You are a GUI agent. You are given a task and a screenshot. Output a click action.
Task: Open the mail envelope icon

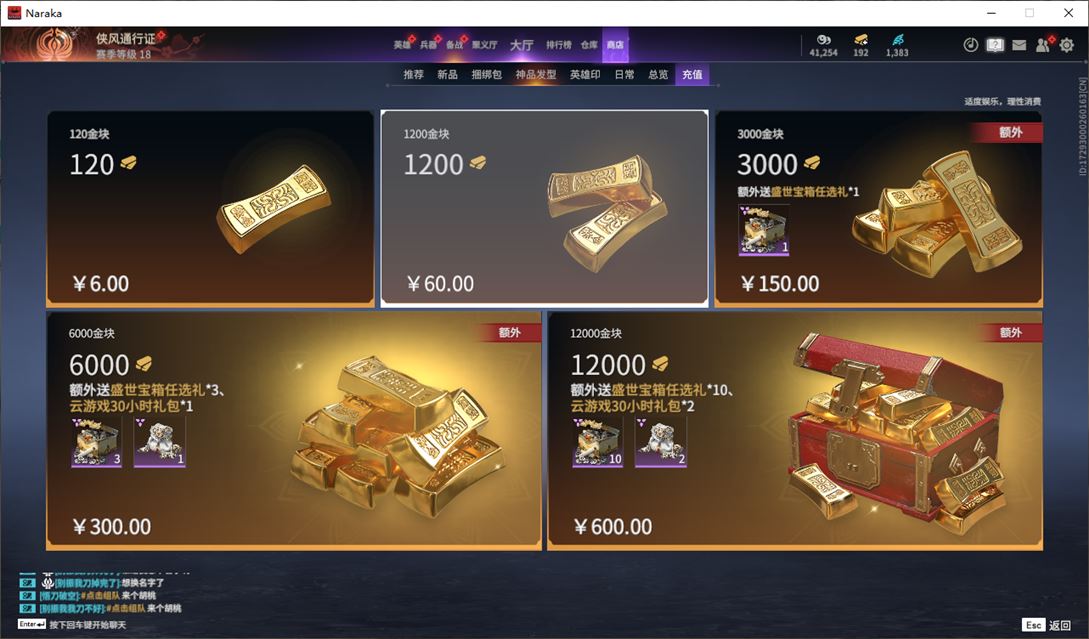pos(1019,44)
